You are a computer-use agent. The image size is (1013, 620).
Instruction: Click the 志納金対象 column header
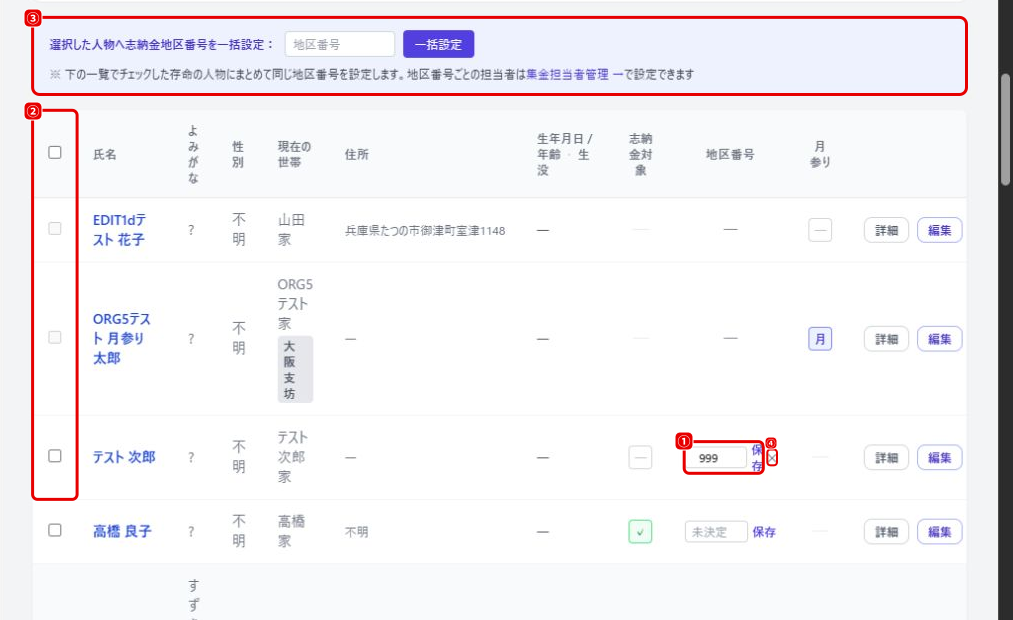coord(640,154)
